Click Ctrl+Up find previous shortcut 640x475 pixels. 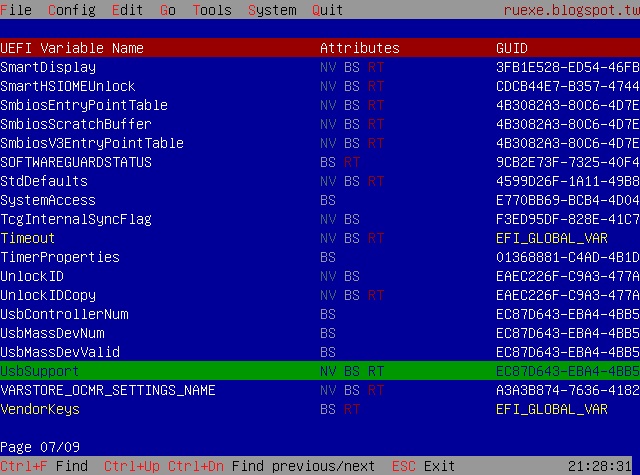point(131,466)
